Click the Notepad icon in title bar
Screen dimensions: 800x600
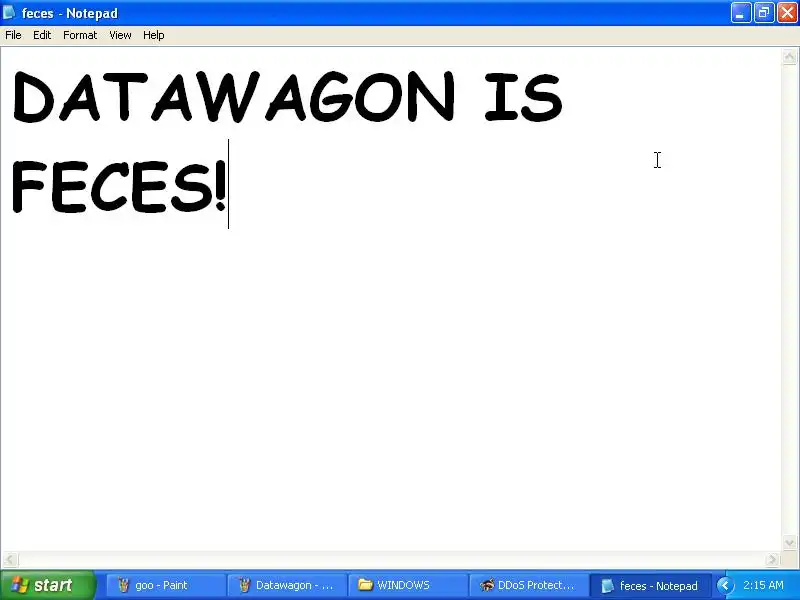click(x=9, y=13)
